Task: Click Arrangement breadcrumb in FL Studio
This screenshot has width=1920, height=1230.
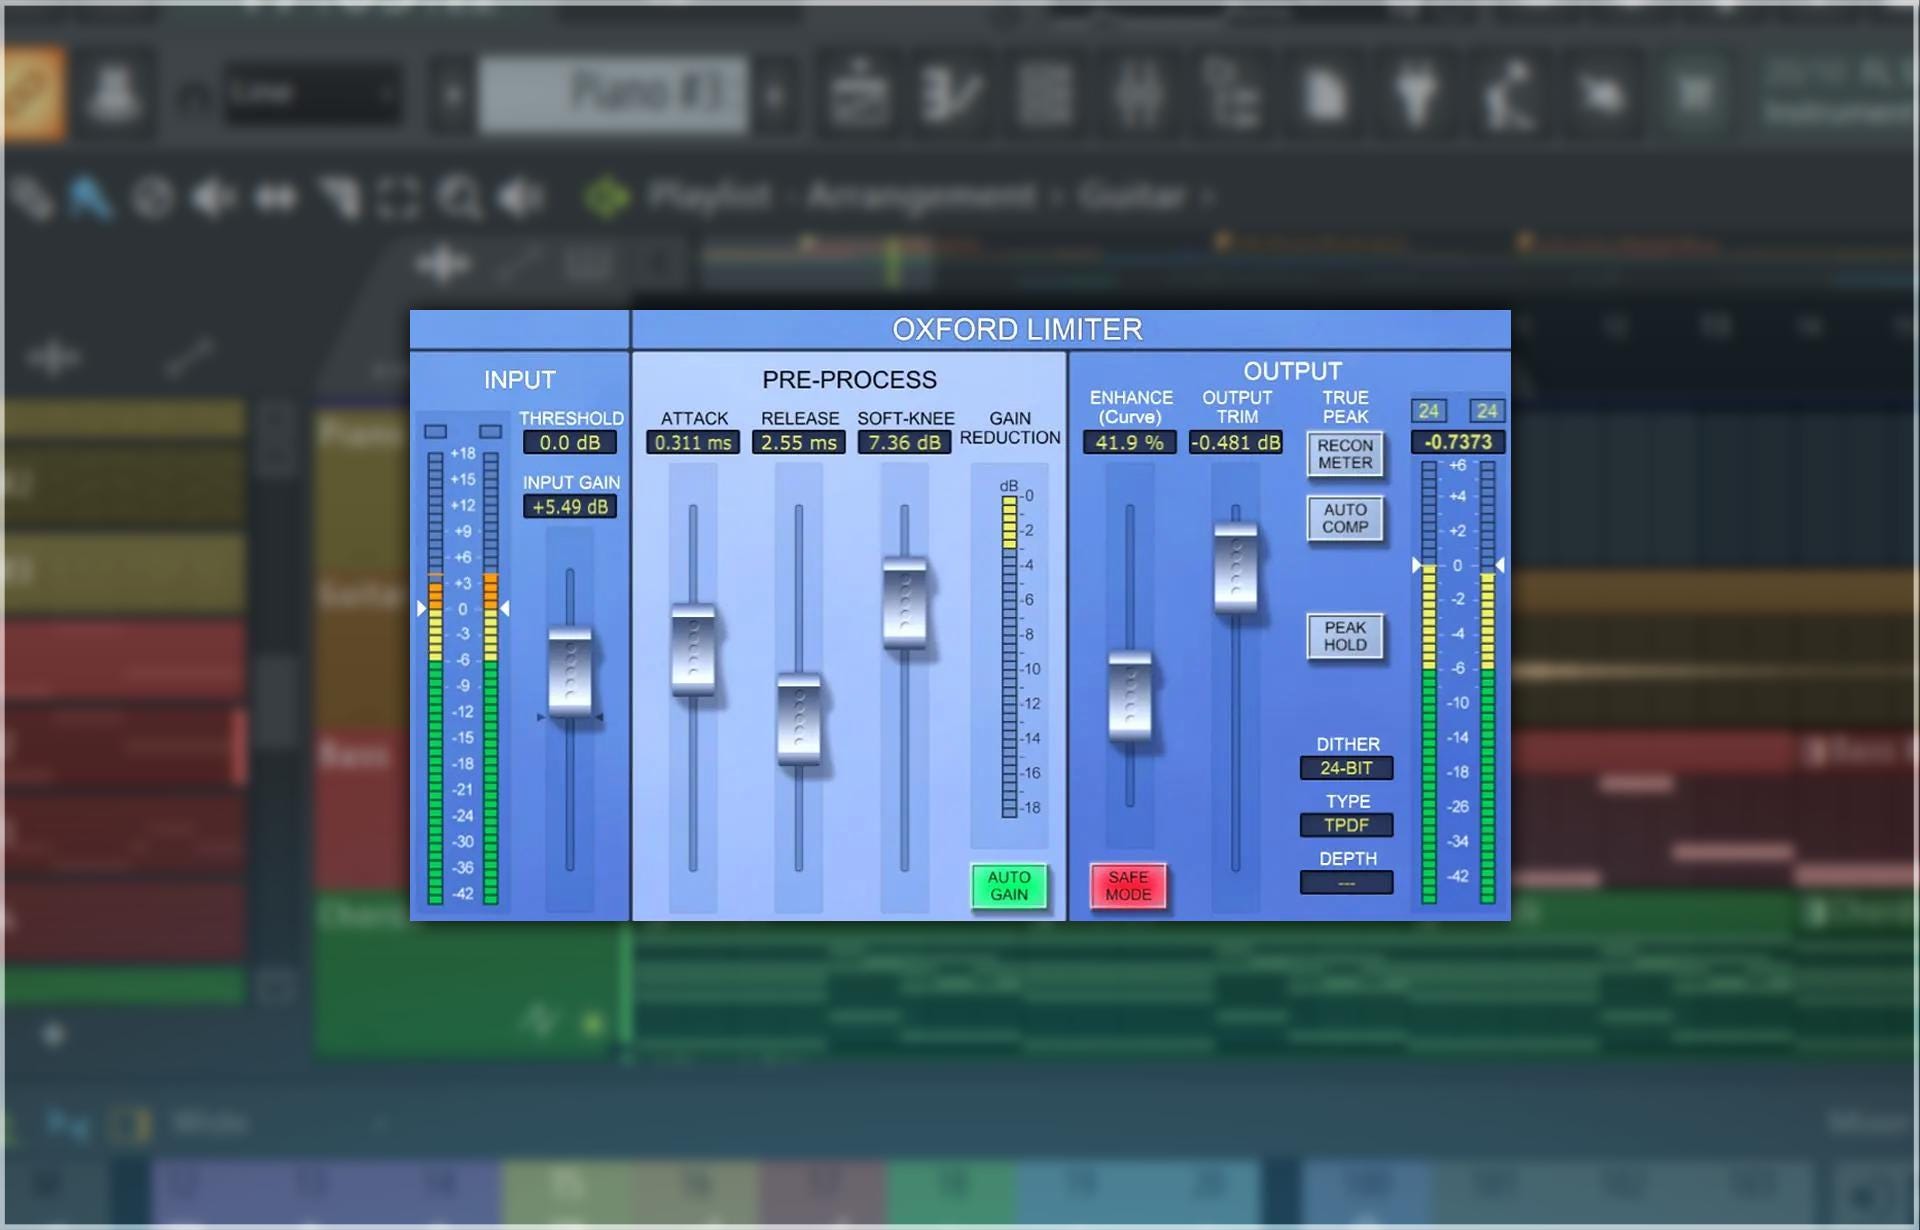Action: coord(922,196)
